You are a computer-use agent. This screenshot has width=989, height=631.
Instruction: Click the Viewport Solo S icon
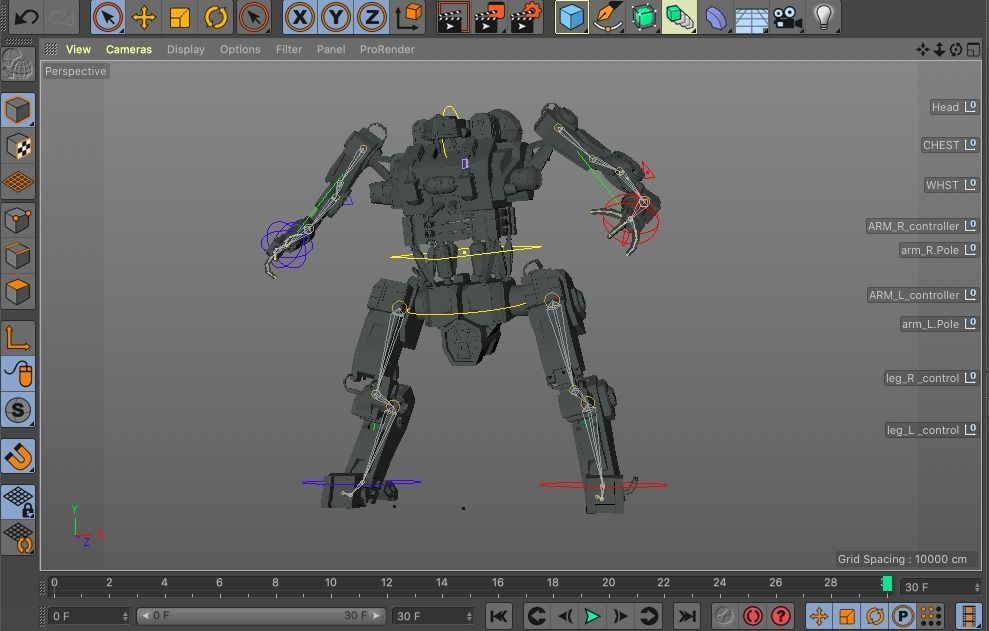[x=19, y=410]
